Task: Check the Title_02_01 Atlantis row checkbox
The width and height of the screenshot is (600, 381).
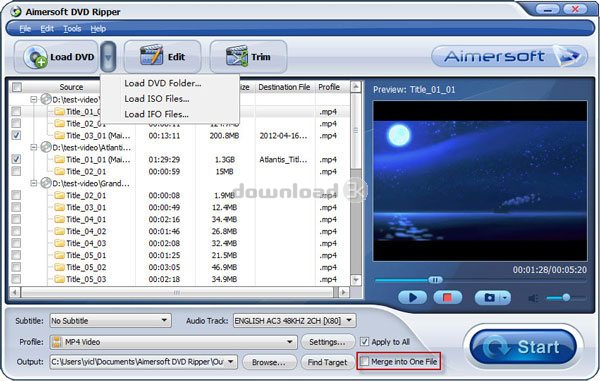Action: (16, 171)
